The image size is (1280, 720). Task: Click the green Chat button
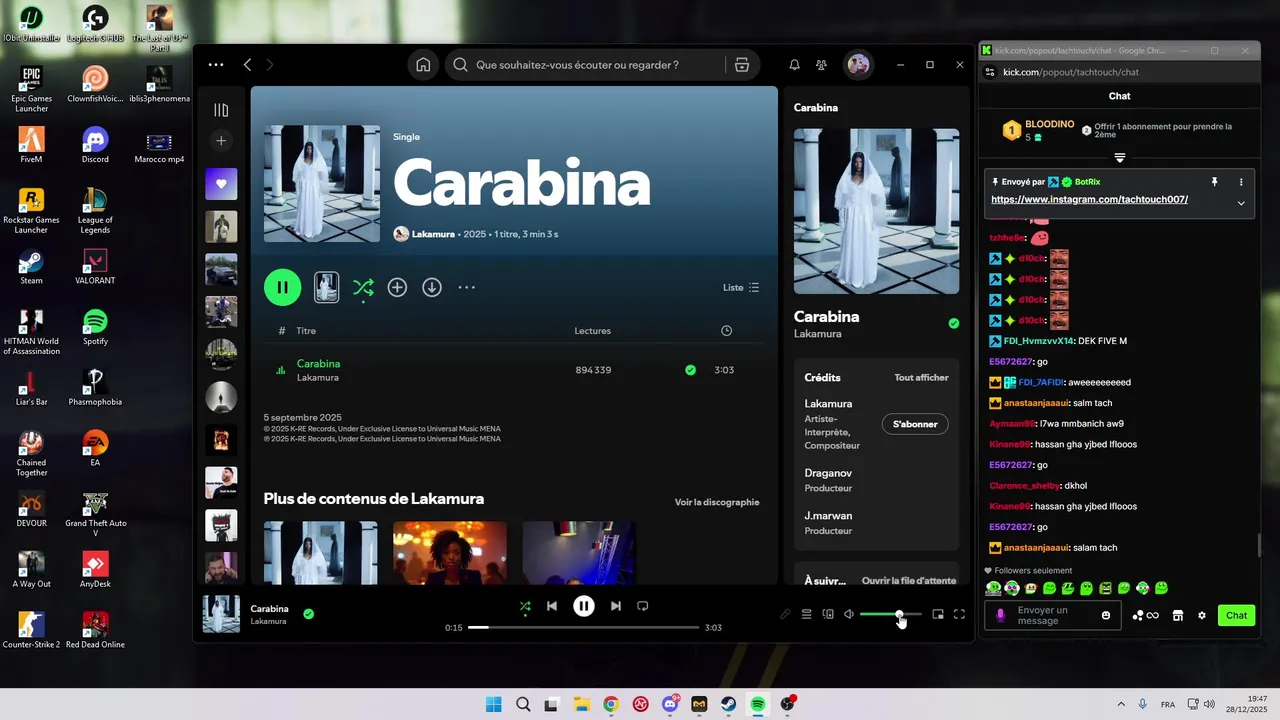pyautogui.click(x=1237, y=616)
